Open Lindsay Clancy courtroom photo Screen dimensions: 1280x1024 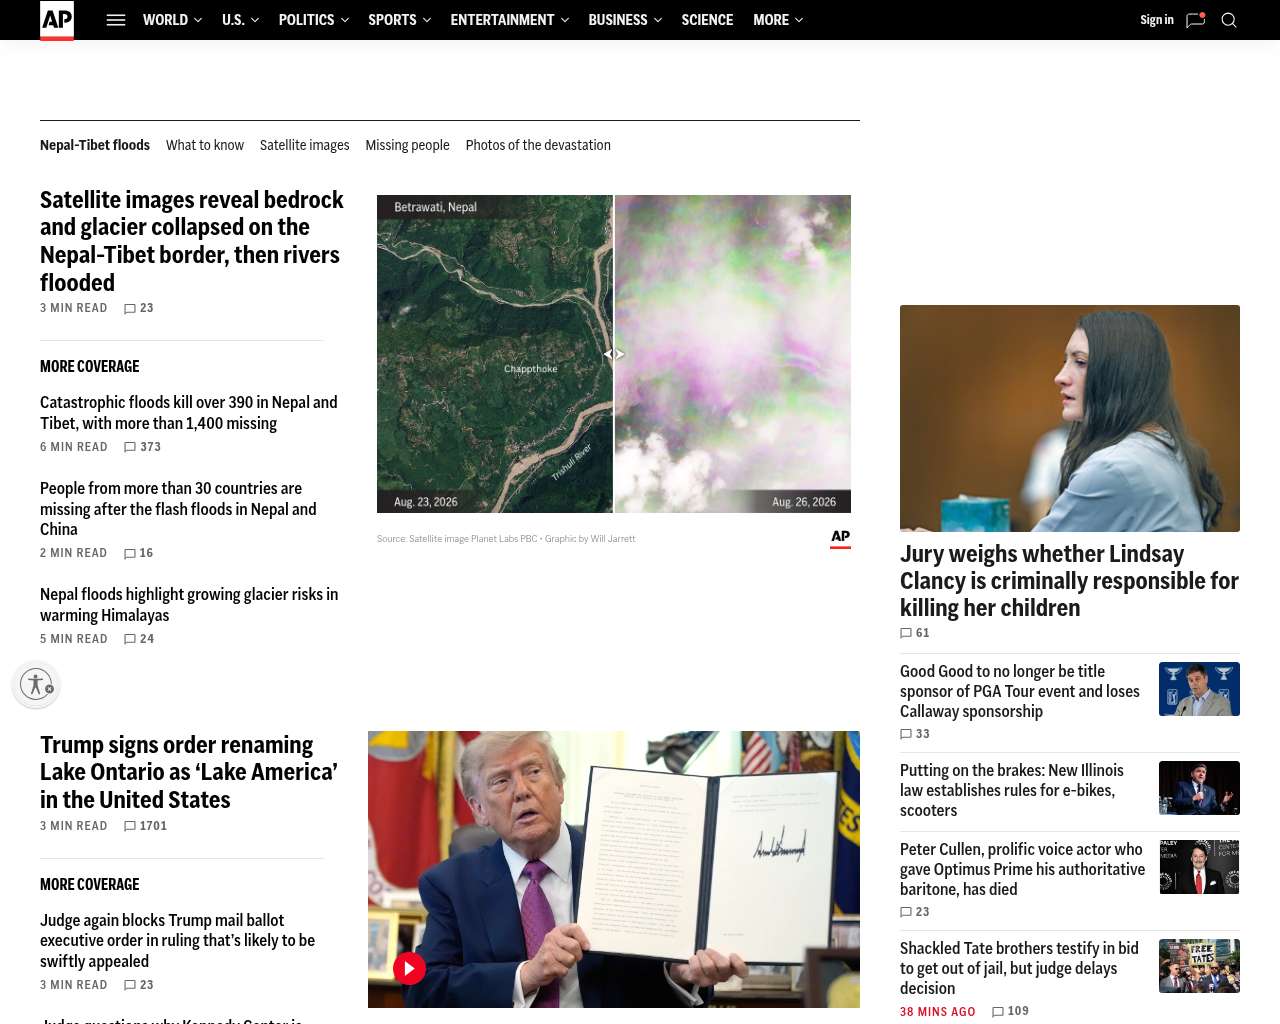tap(1070, 418)
